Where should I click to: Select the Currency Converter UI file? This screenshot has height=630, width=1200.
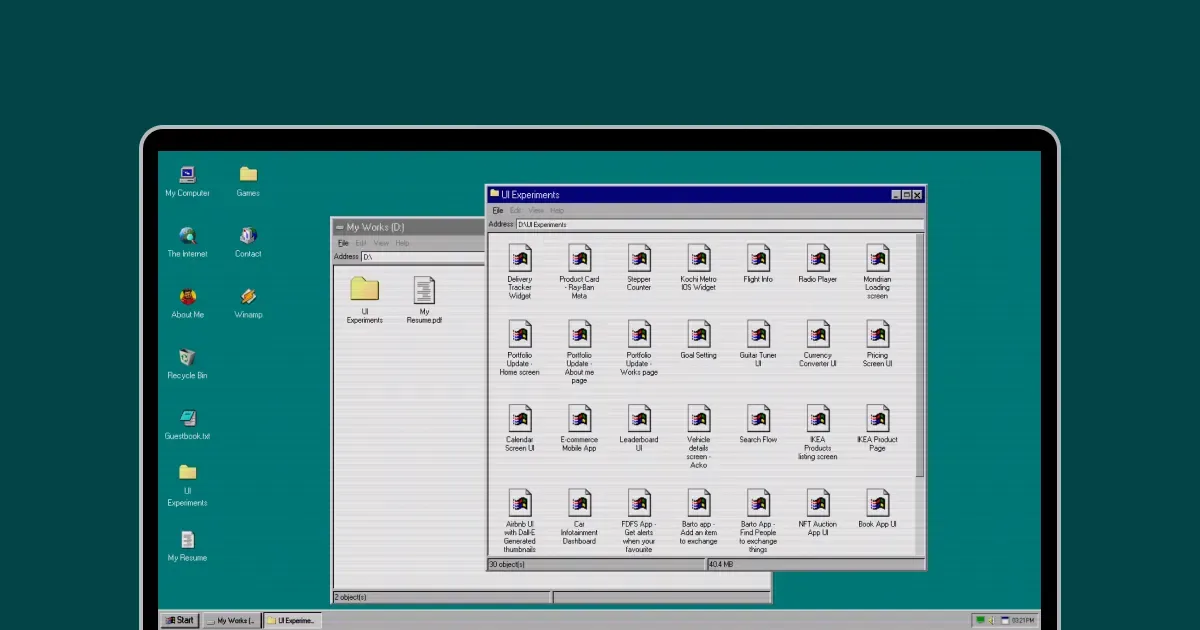(818, 344)
